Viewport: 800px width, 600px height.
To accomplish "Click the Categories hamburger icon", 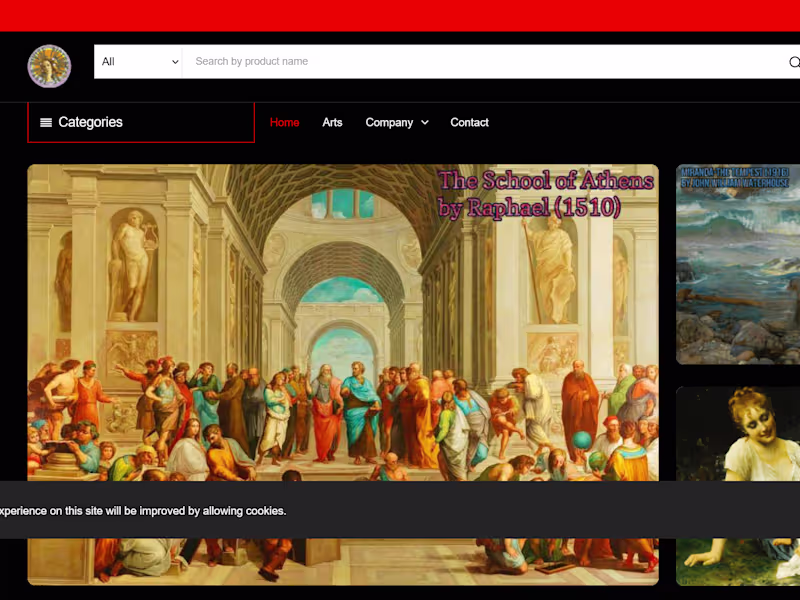I will click(x=46, y=122).
